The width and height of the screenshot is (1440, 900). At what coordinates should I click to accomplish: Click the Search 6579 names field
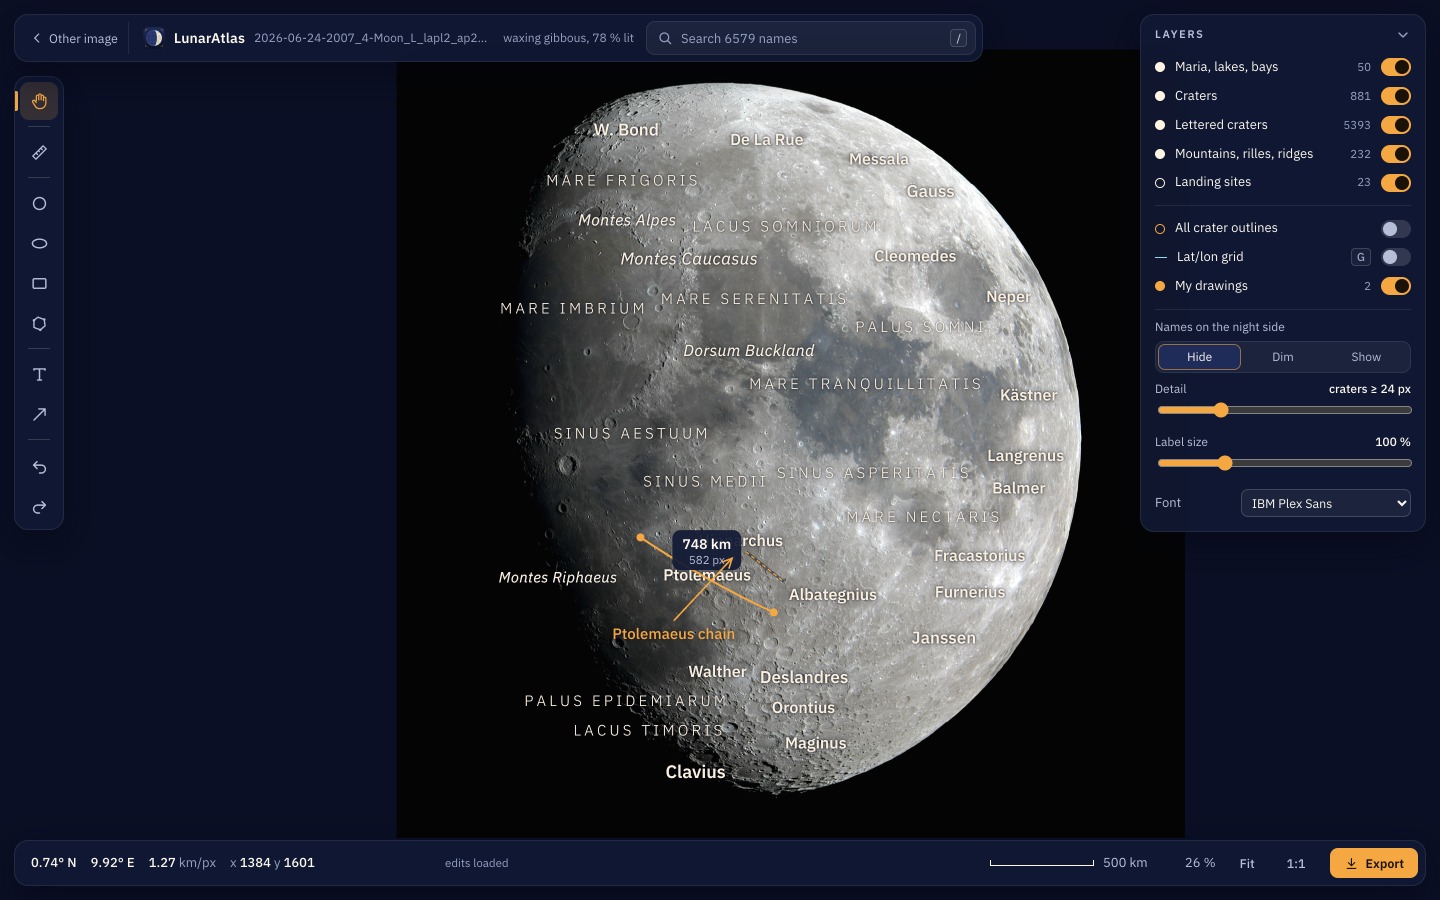click(x=812, y=38)
